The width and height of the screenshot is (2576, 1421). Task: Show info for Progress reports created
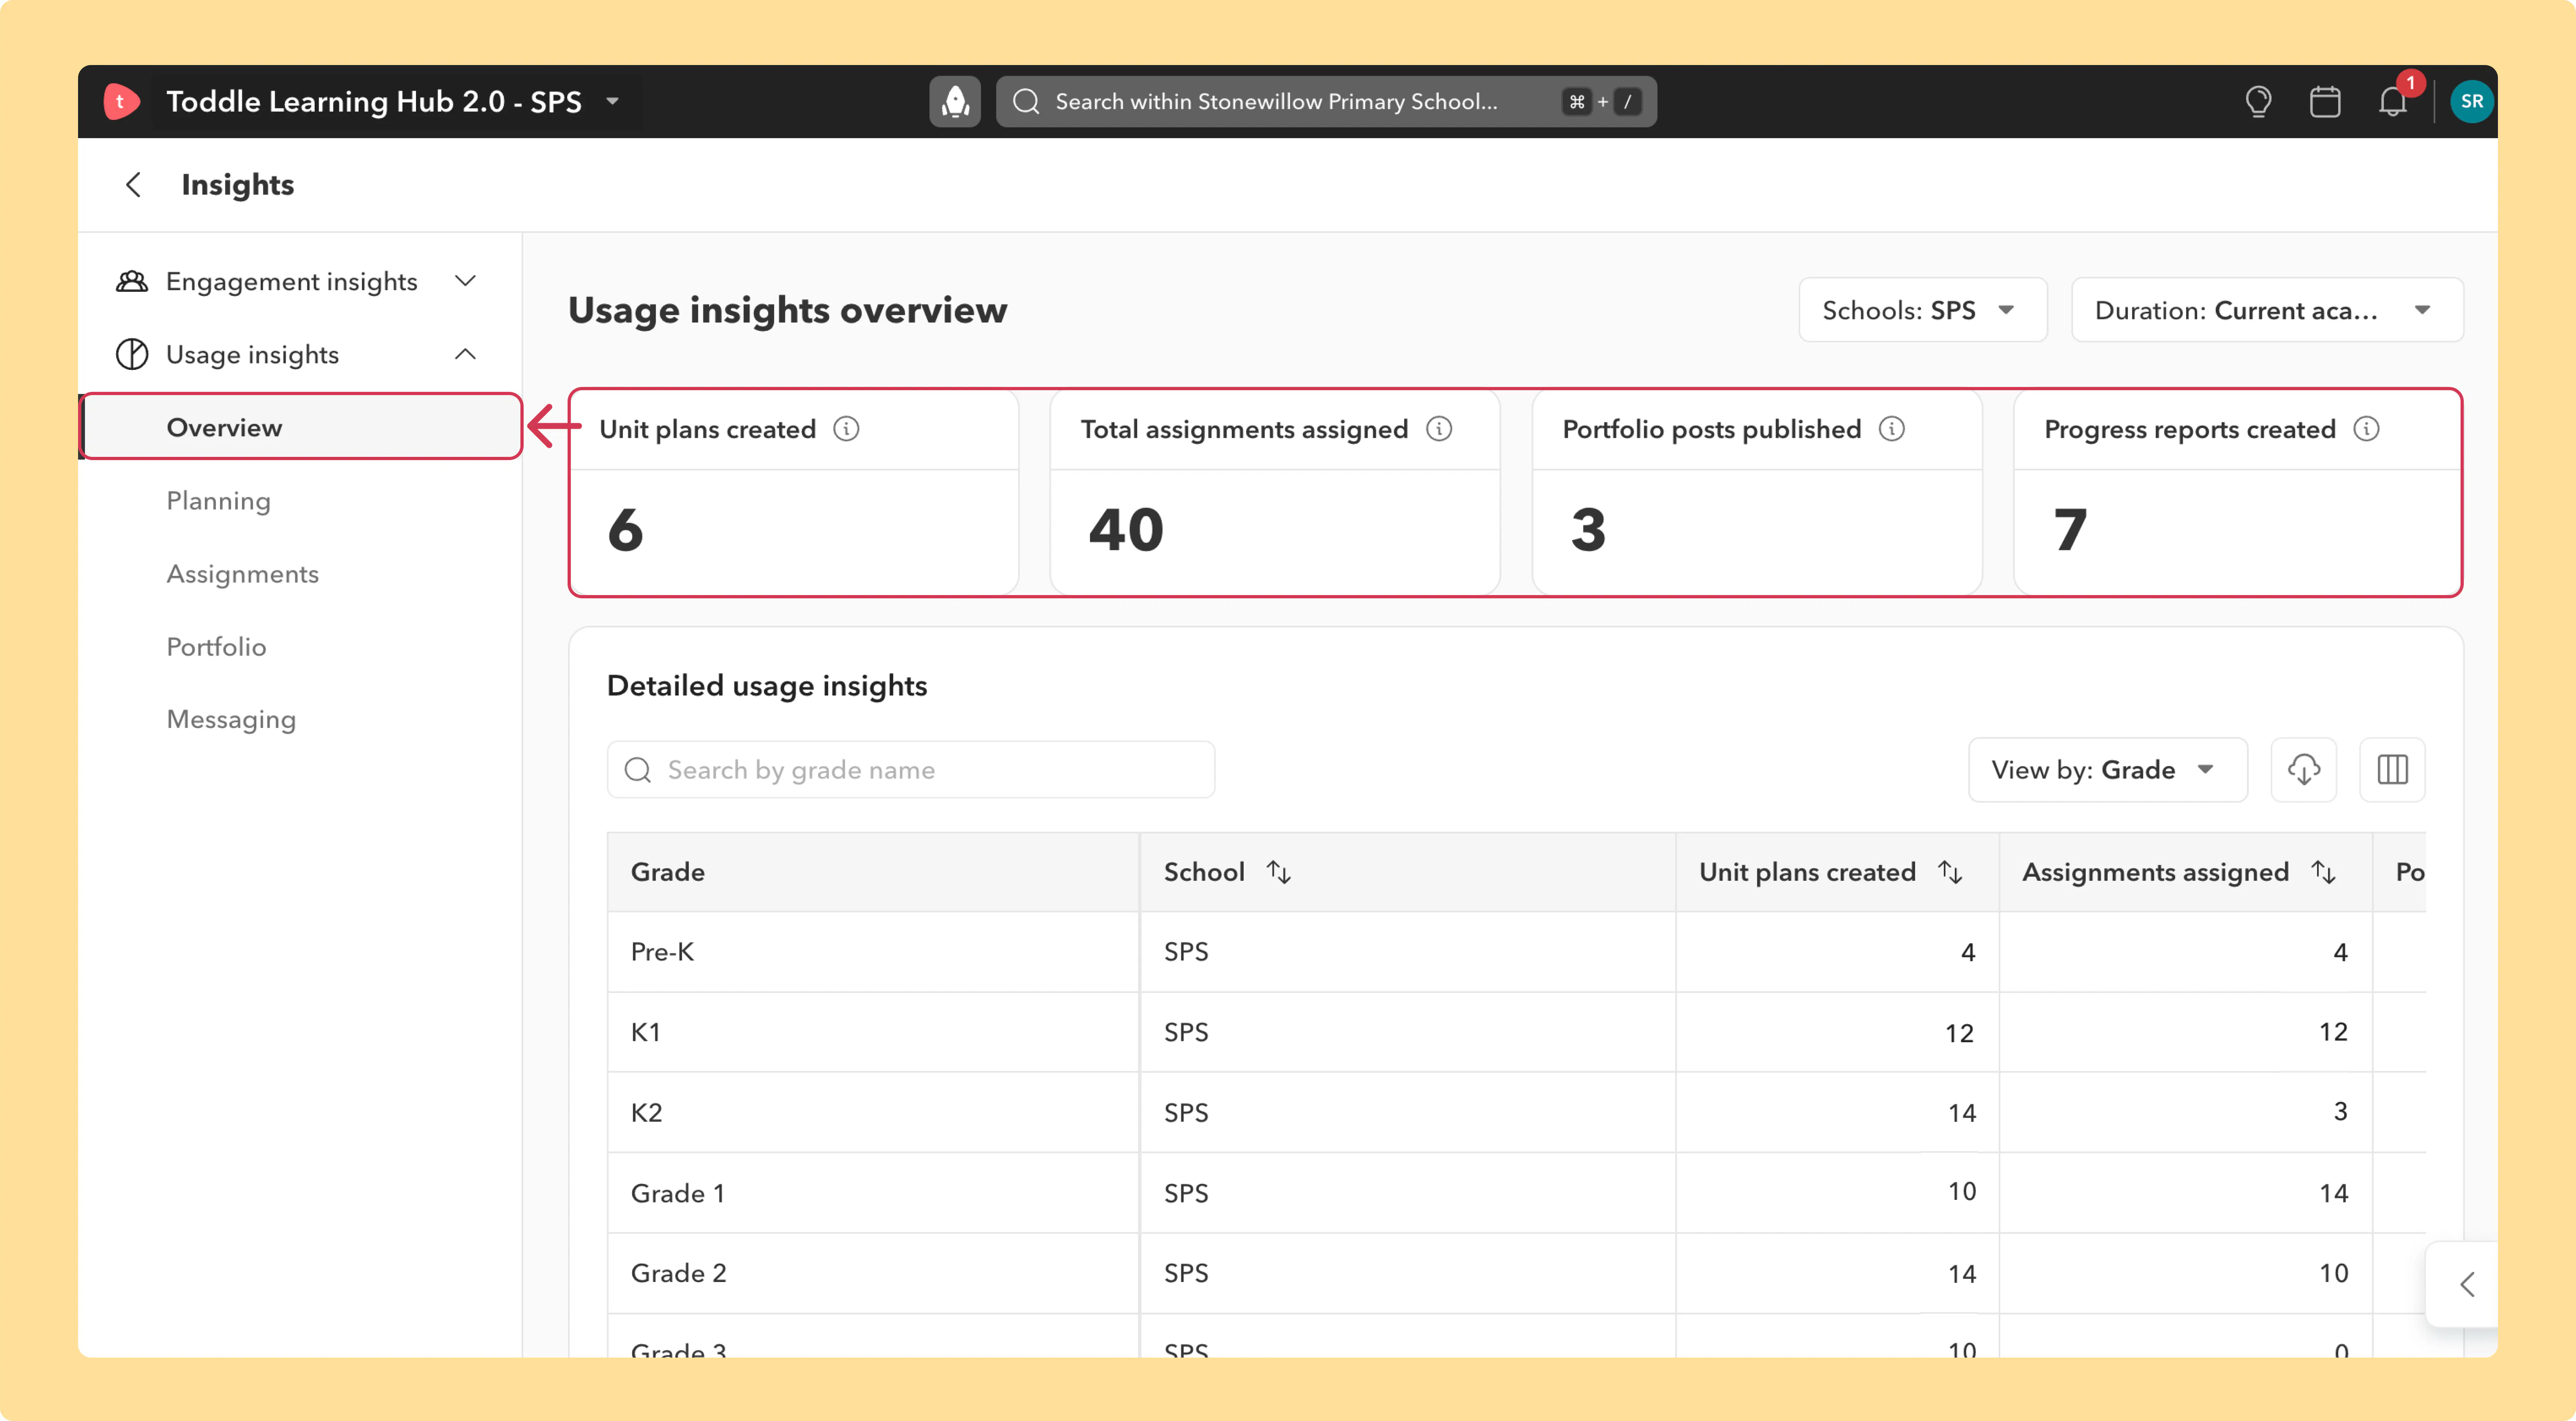point(2366,429)
